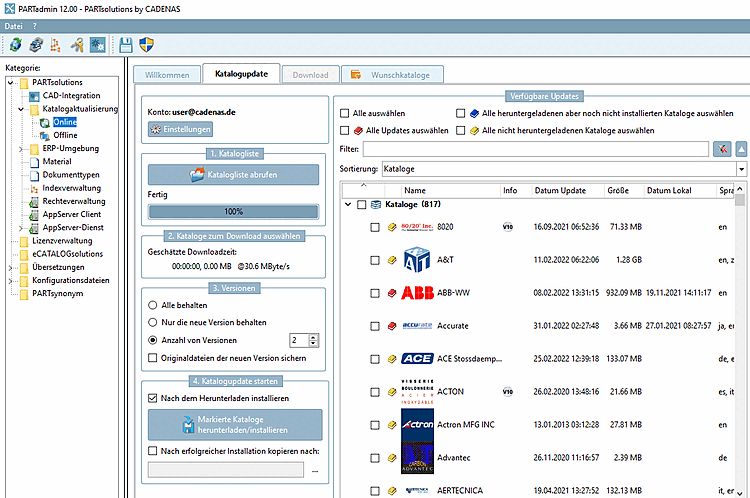Click the filter clear icon button

click(722, 149)
